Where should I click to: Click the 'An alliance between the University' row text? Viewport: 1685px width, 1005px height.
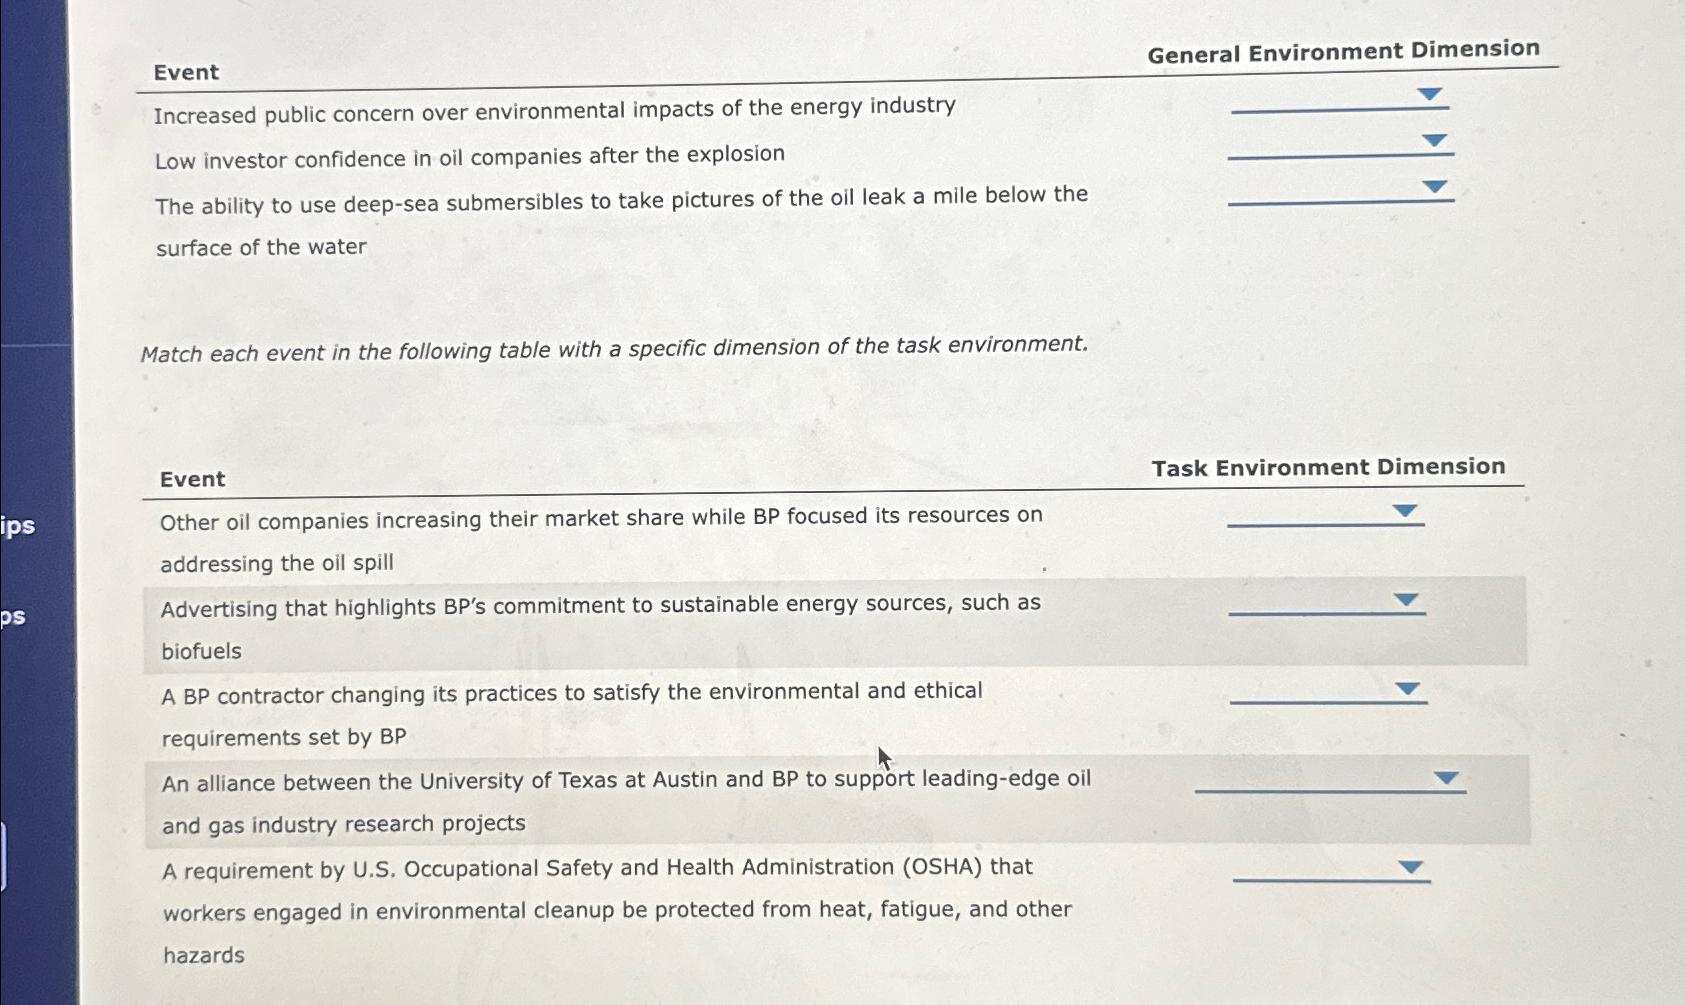(626, 801)
